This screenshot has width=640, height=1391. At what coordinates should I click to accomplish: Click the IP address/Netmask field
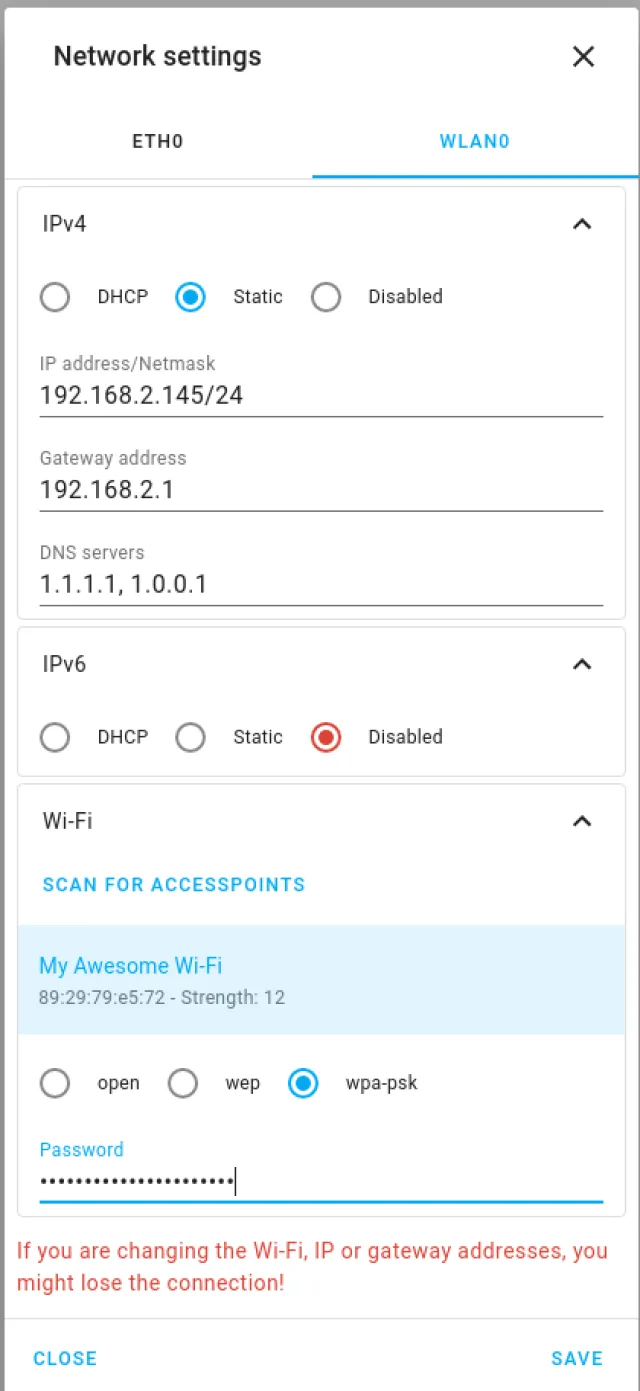320,395
